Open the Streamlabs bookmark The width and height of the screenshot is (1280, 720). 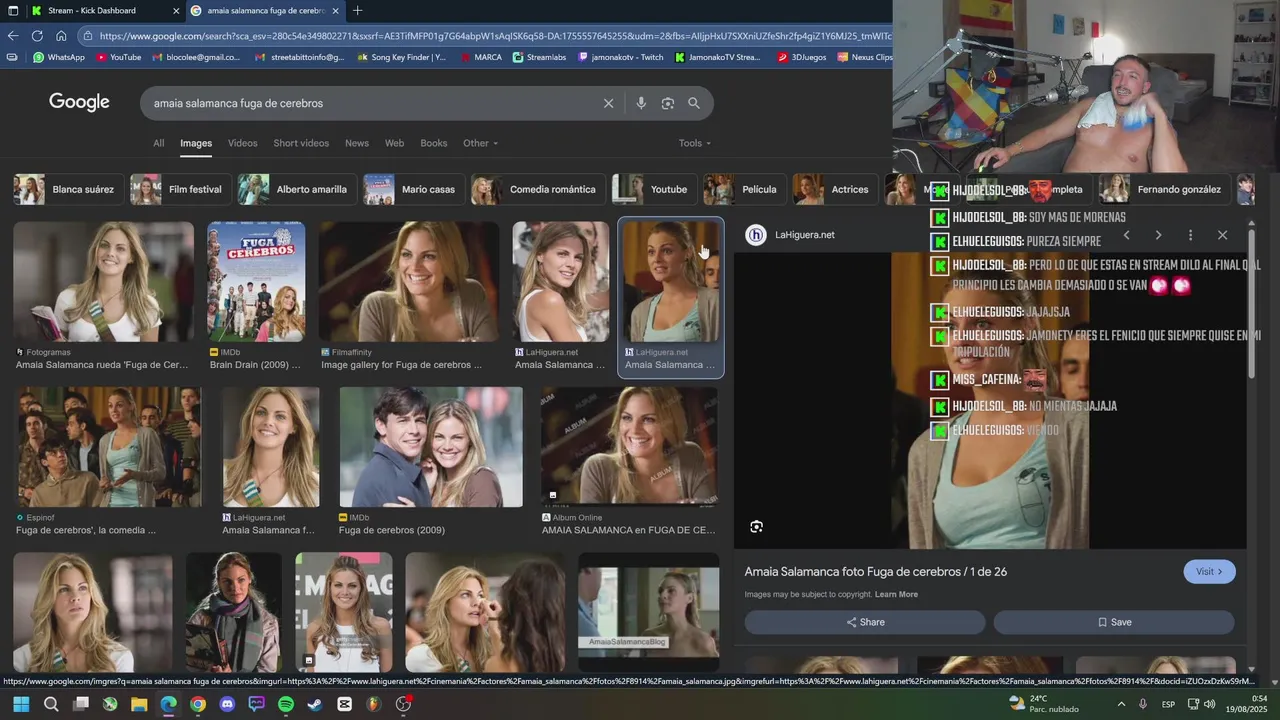point(539,57)
